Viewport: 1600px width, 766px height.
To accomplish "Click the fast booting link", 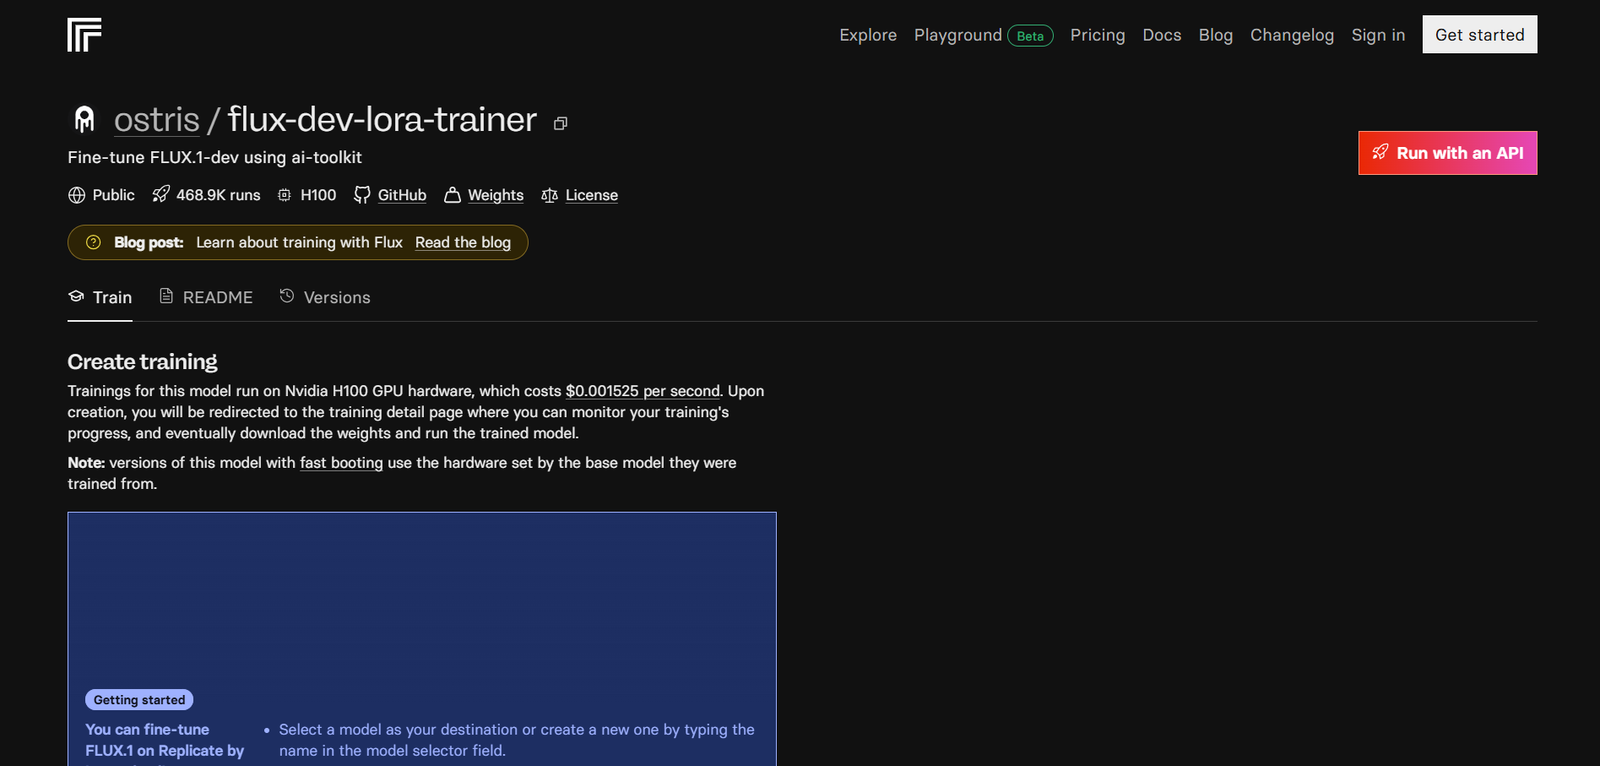I will click(x=341, y=463).
